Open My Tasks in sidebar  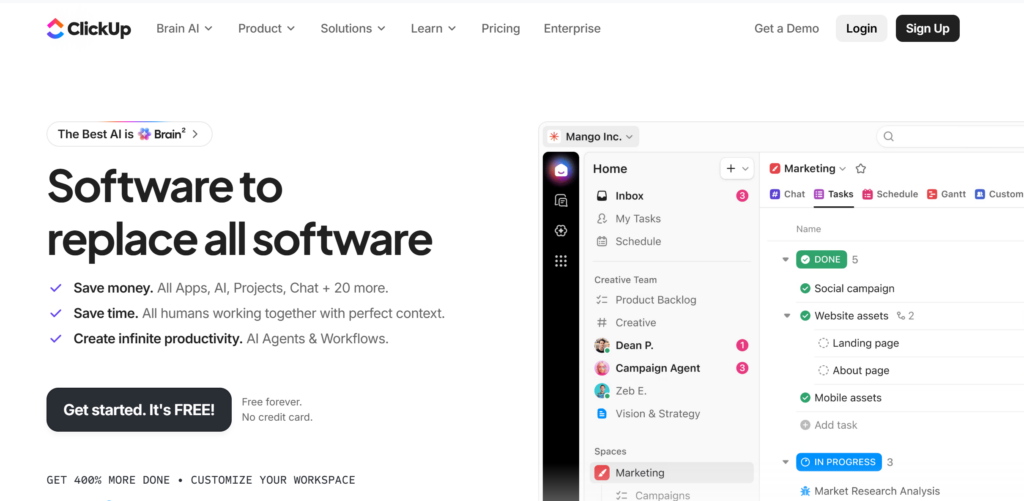tap(671, 219)
